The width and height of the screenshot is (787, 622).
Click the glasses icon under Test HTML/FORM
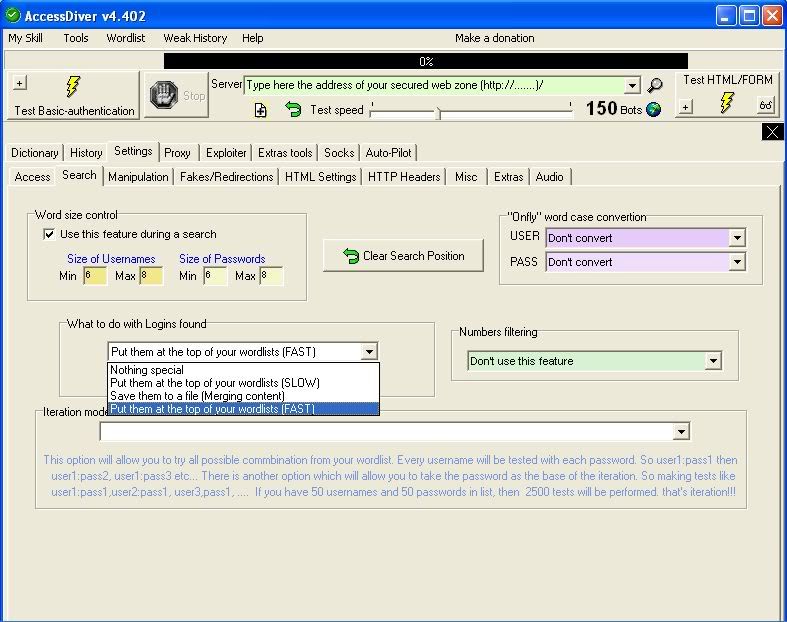(x=765, y=105)
